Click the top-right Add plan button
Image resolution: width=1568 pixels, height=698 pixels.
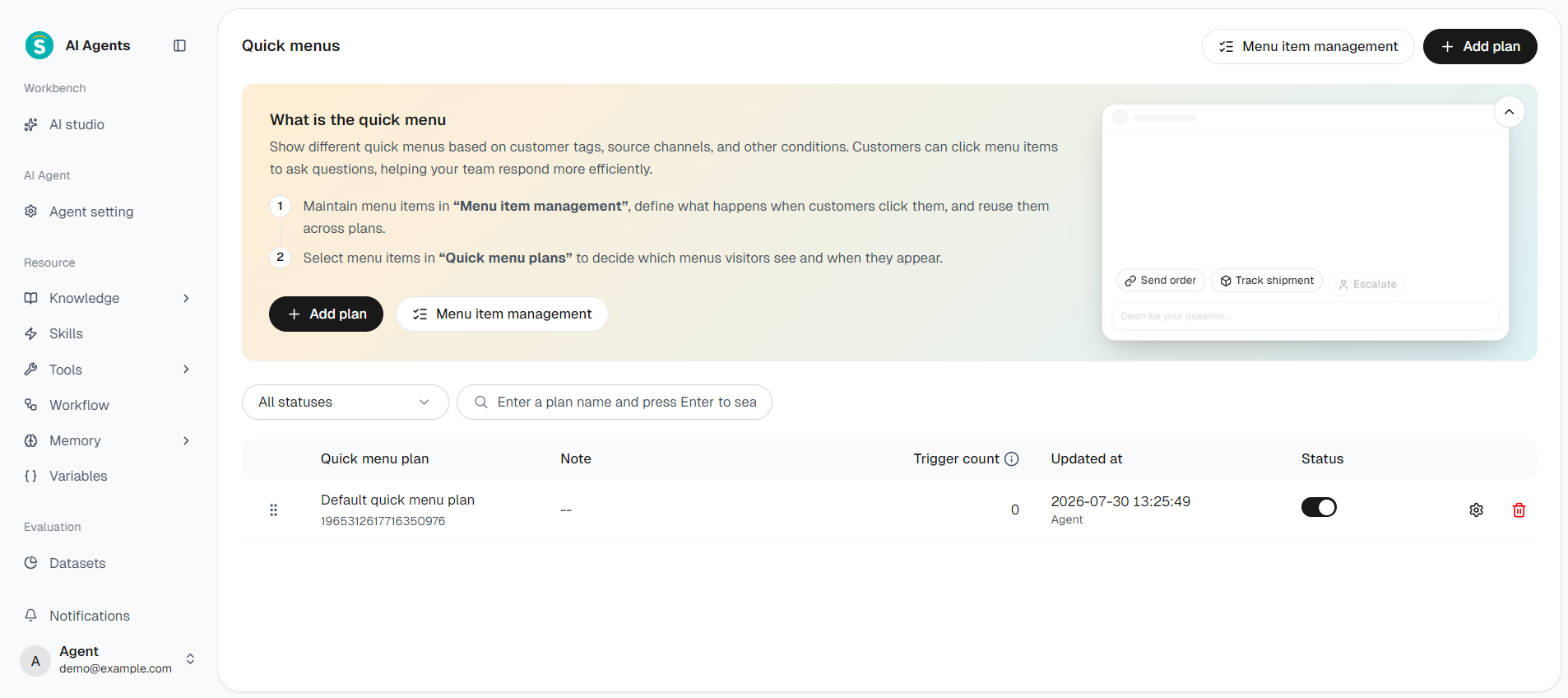(1480, 46)
